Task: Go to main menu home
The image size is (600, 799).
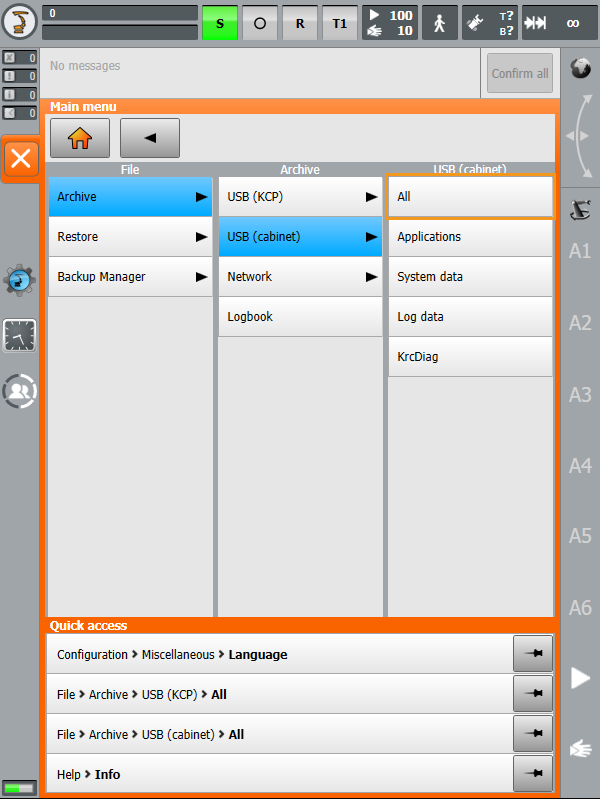Action: point(80,138)
